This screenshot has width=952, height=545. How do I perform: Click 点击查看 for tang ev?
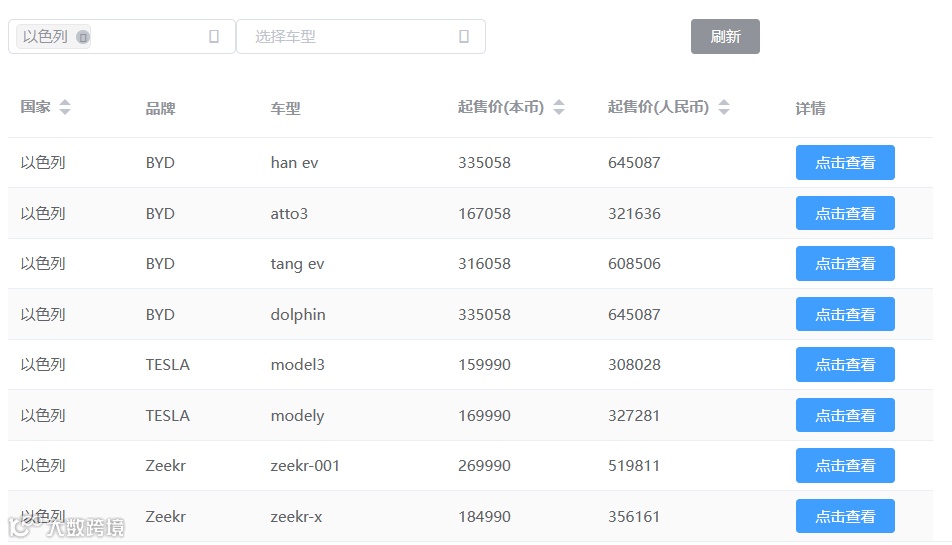click(845, 263)
